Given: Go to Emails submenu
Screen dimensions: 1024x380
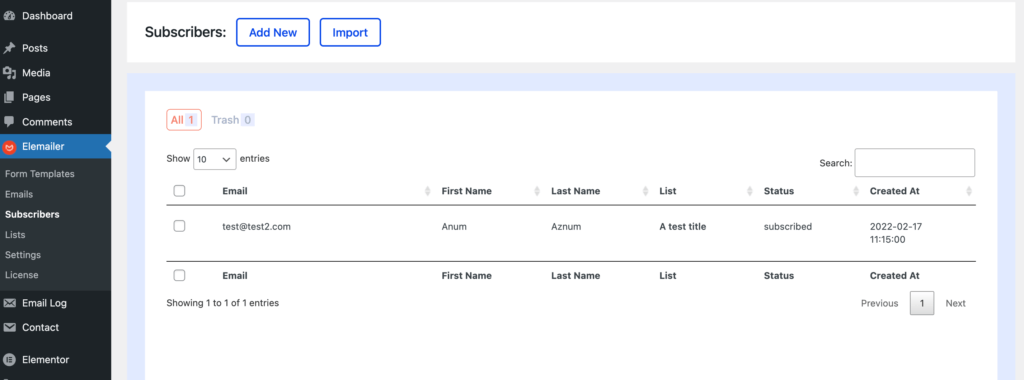Looking at the screenshot, I should coord(19,194).
